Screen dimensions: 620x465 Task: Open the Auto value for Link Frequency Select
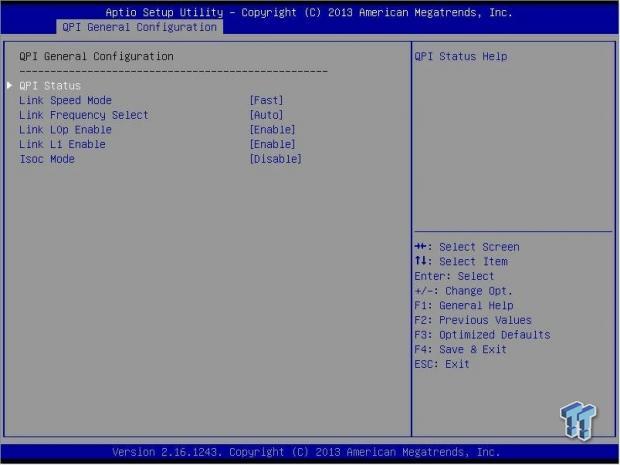click(x=267, y=115)
